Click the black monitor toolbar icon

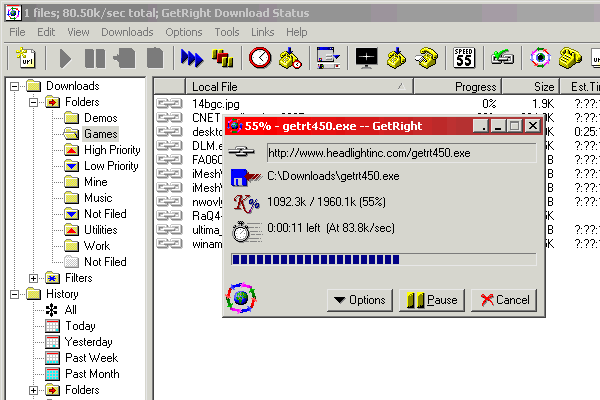click(366, 58)
